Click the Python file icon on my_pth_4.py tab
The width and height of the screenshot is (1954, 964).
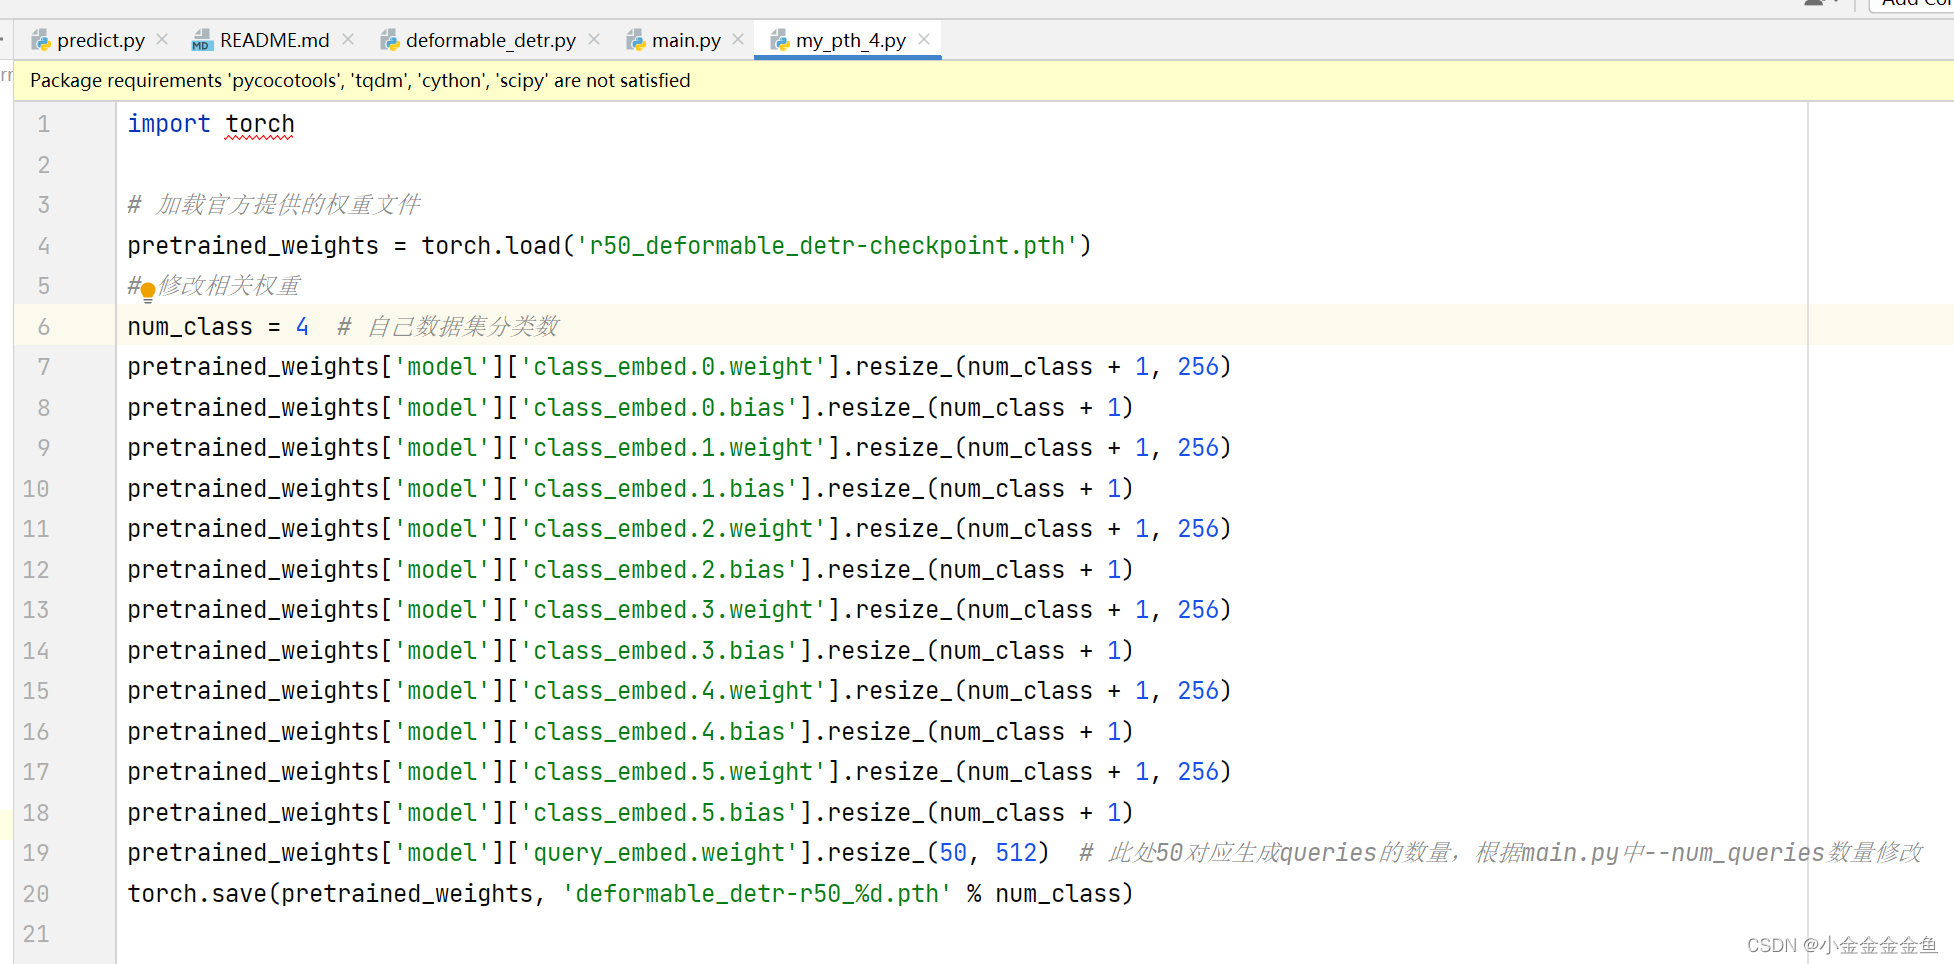pyautogui.click(x=779, y=40)
